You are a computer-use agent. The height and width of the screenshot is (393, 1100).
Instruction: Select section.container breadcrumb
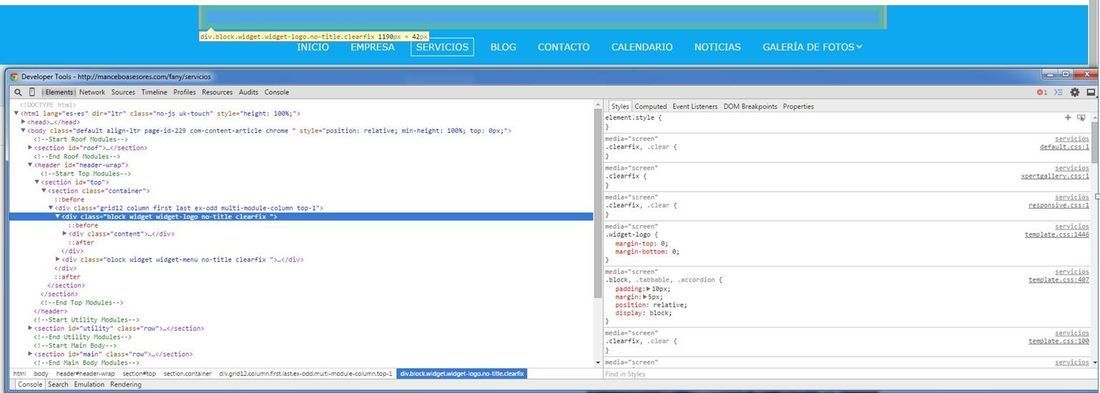pyautogui.click(x=187, y=374)
